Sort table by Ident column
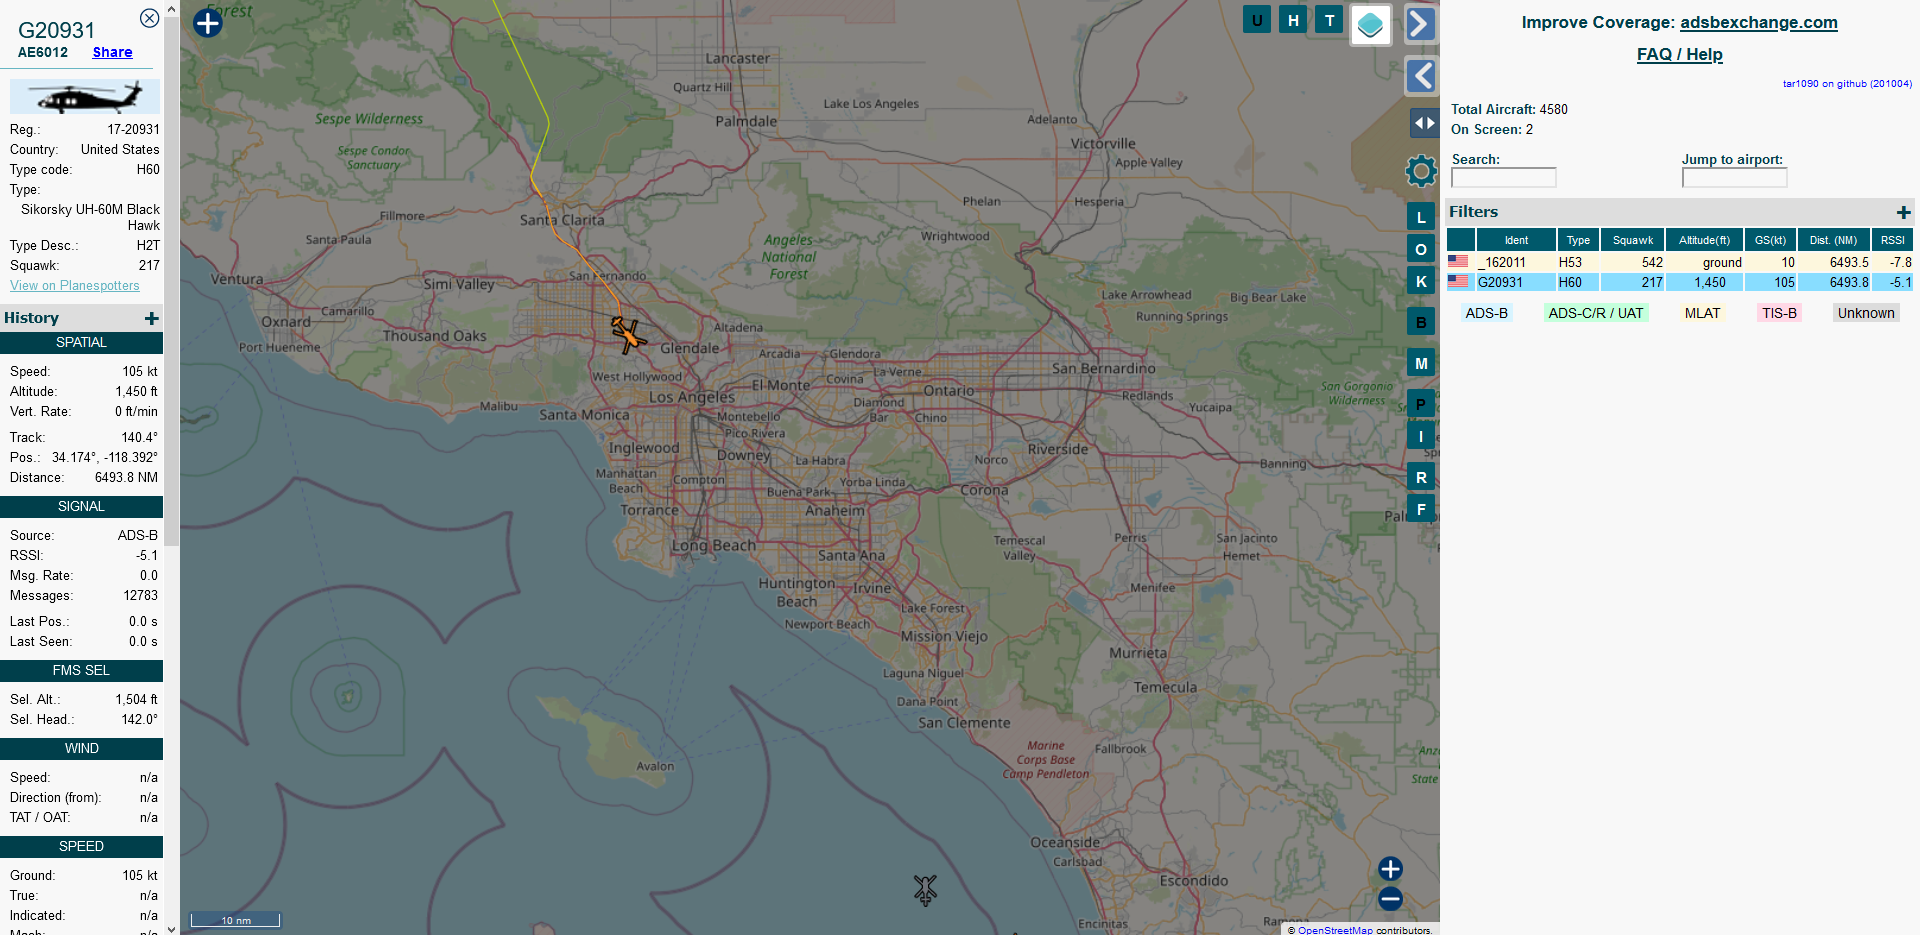This screenshot has width=1920, height=935. click(1516, 240)
